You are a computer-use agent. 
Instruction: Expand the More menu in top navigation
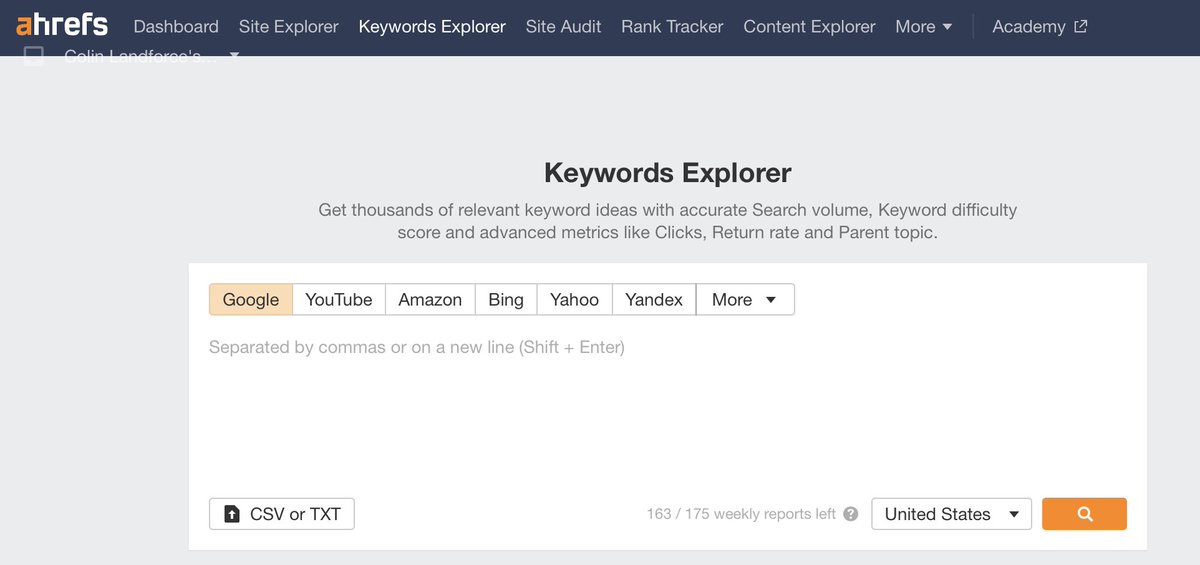pos(923,27)
